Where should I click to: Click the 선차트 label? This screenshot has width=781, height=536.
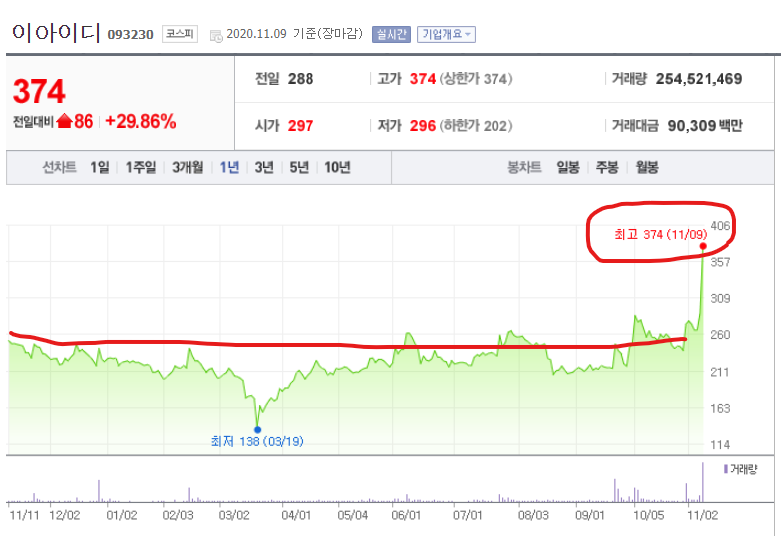coord(59,167)
